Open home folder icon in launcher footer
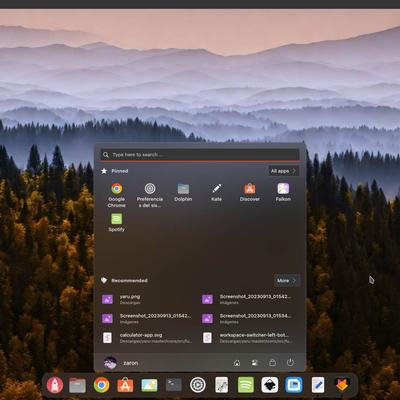 [x=237, y=363]
